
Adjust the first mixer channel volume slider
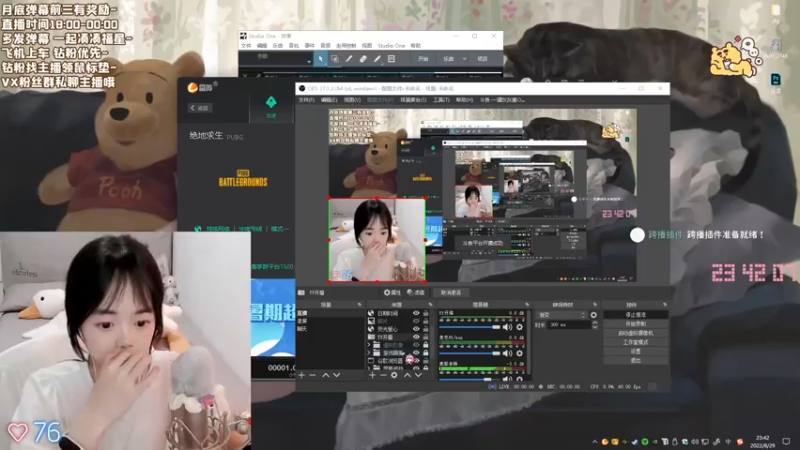coord(470,327)
